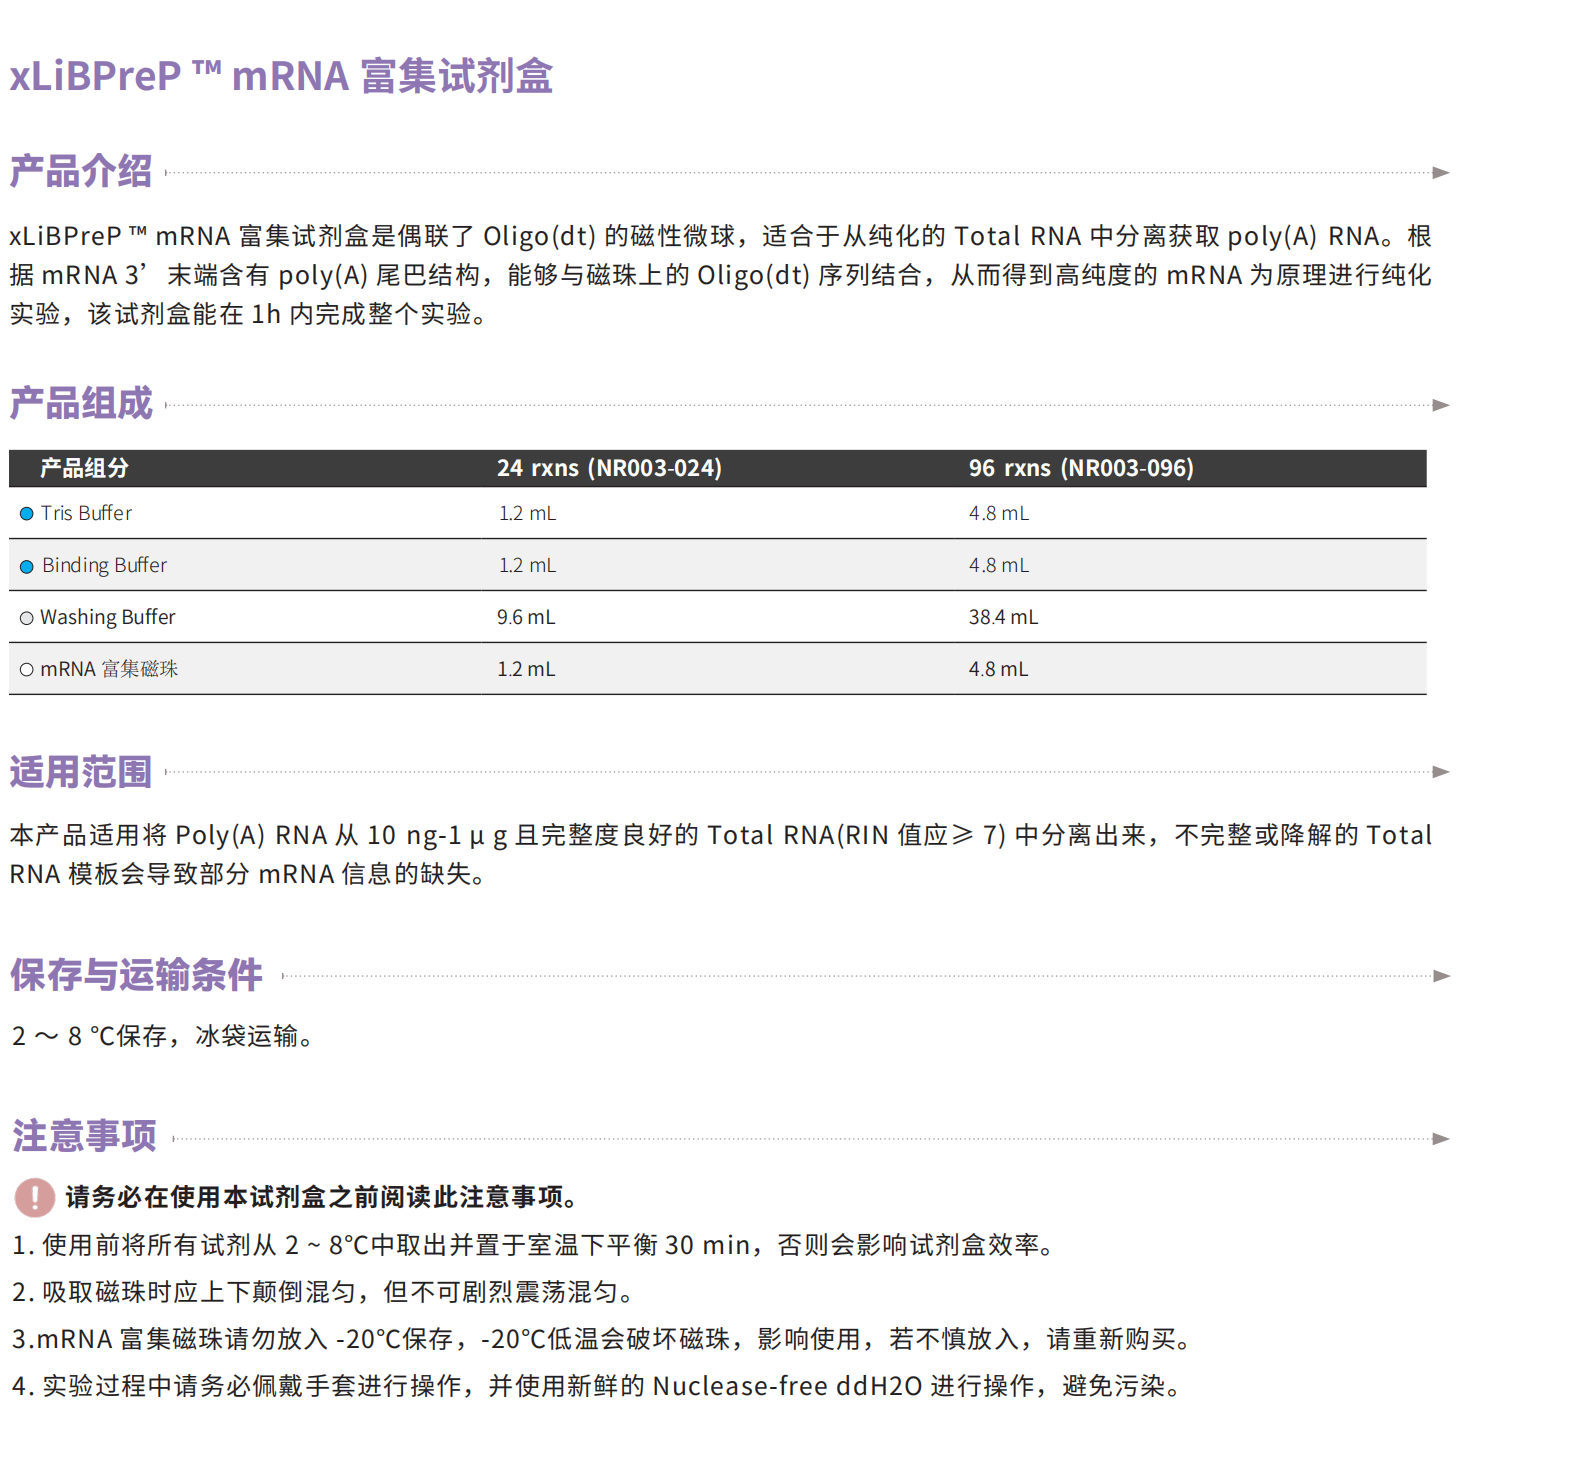Image resolution: width=1578 pixels, height=1457 pixels.
Task: Click the Washing Buffer row label
Action: (x=107, y=617)
